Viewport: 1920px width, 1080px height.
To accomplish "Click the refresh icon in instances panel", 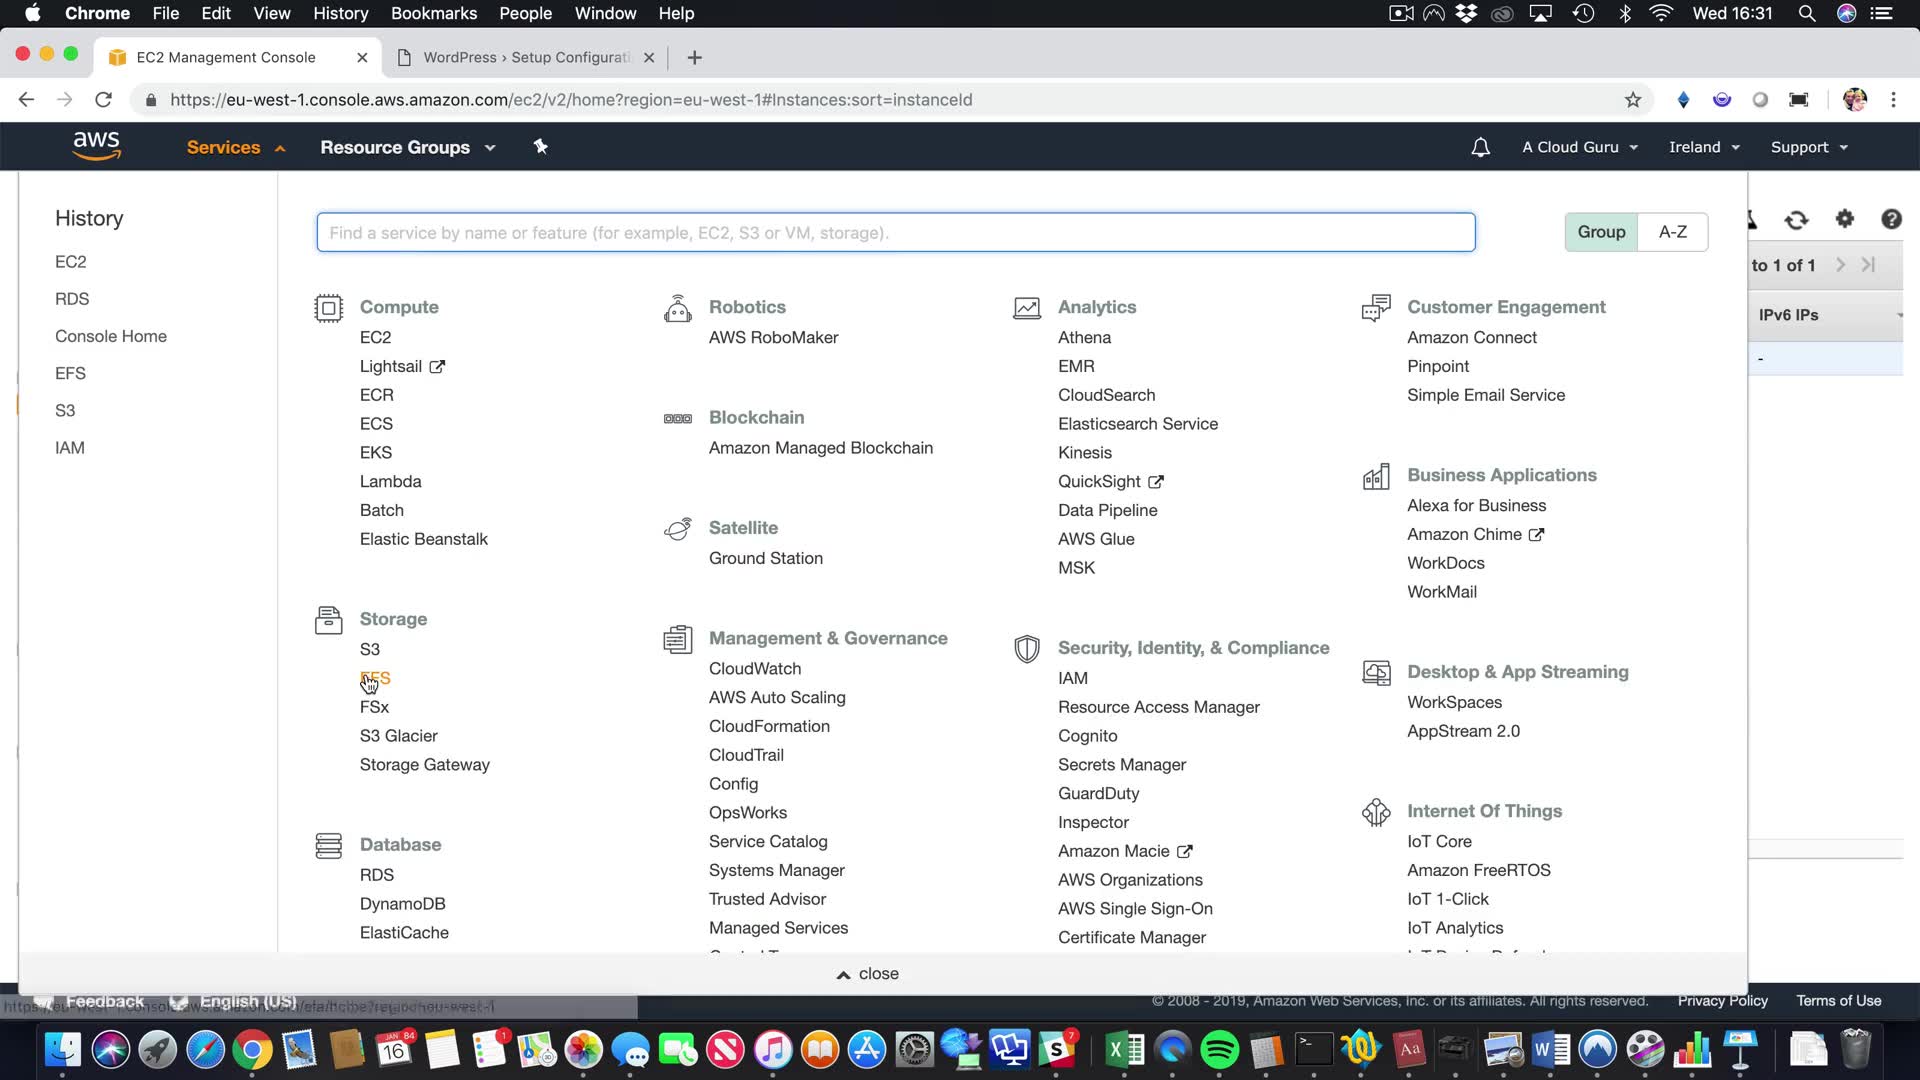I will [1796, 220].
